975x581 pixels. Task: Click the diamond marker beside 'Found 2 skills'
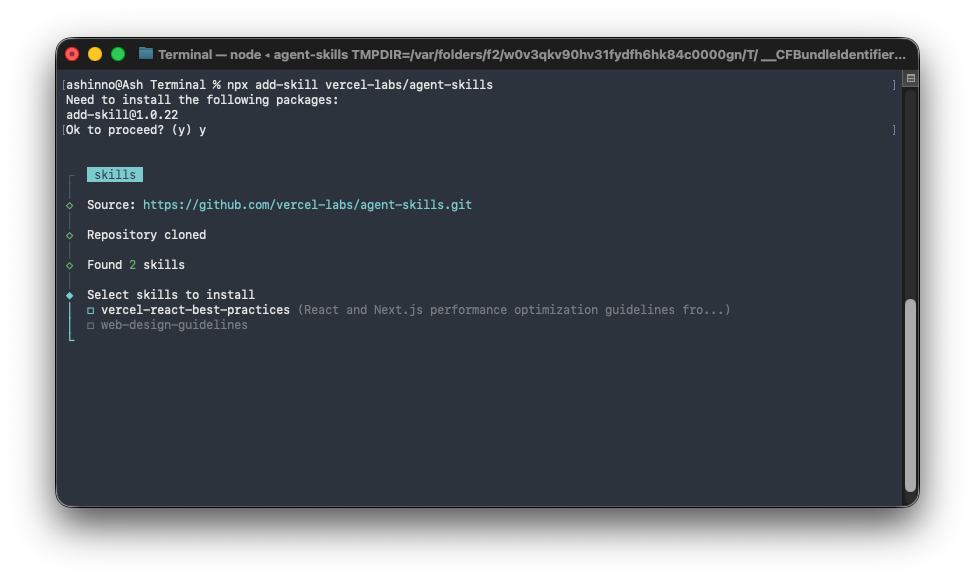pos(69,265)
